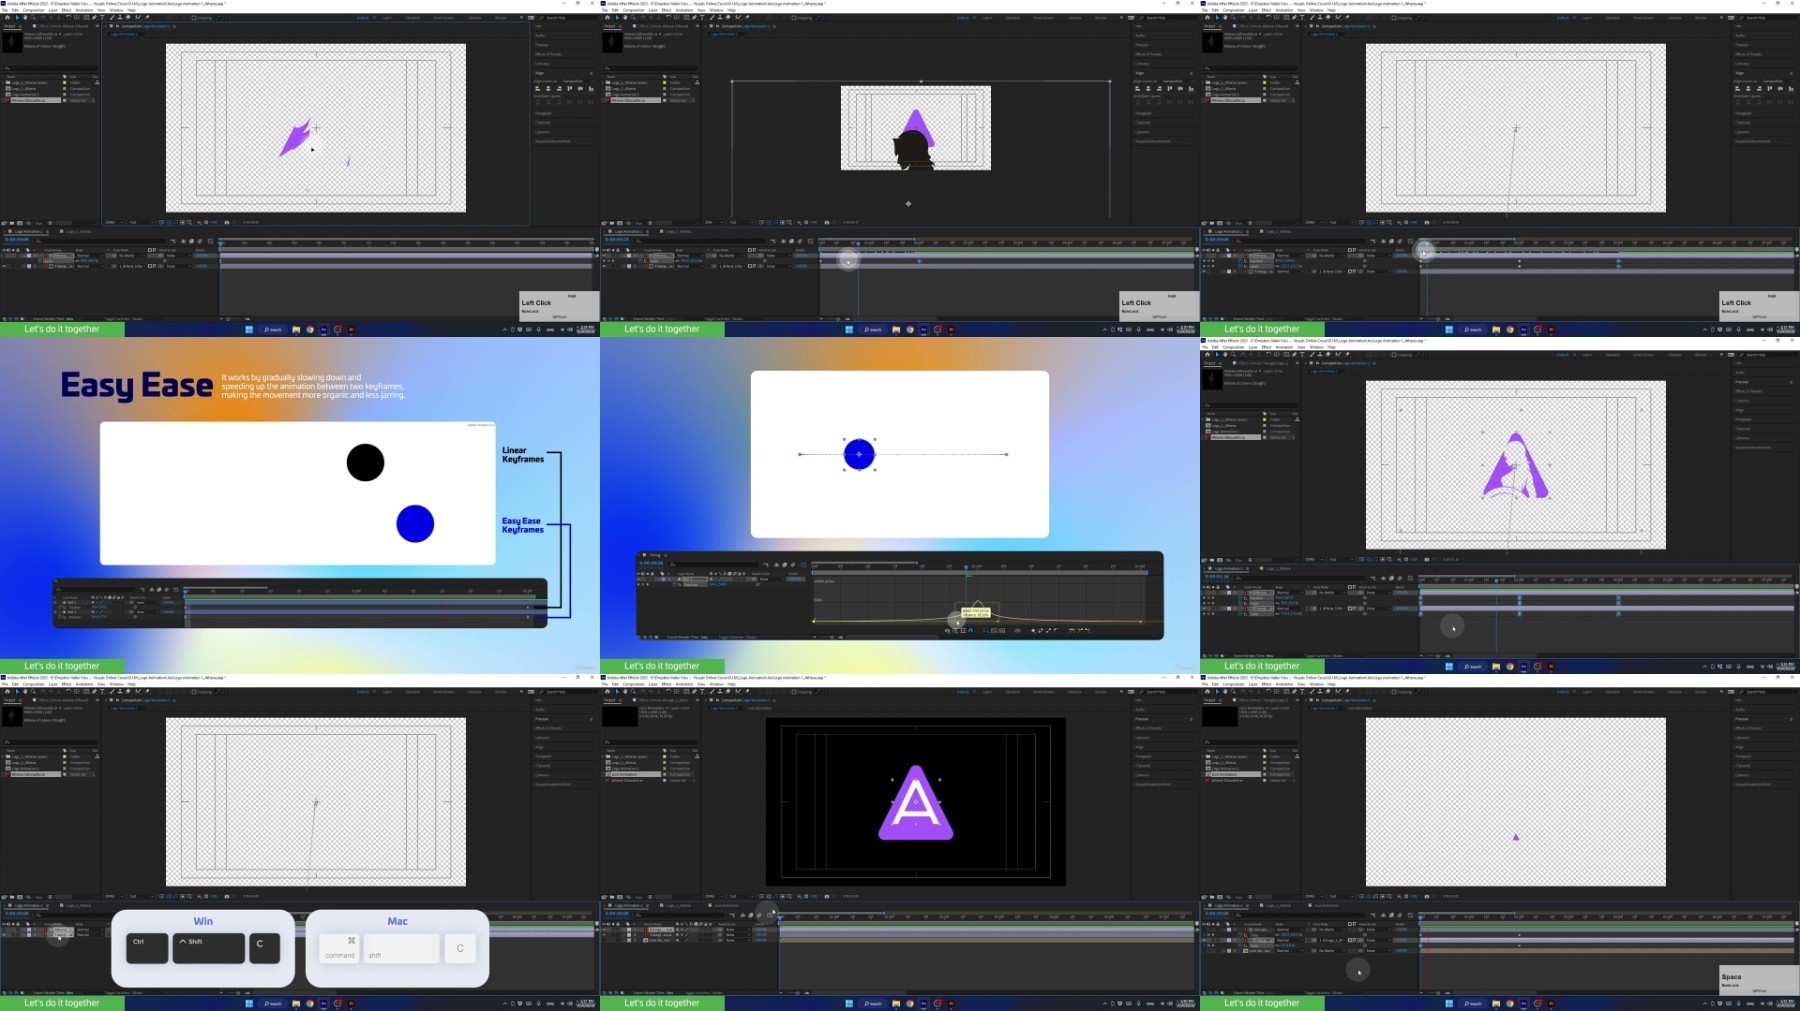Click the Ctrl key in Win shortcut overlay
1800x1011 pixels.
147,948
